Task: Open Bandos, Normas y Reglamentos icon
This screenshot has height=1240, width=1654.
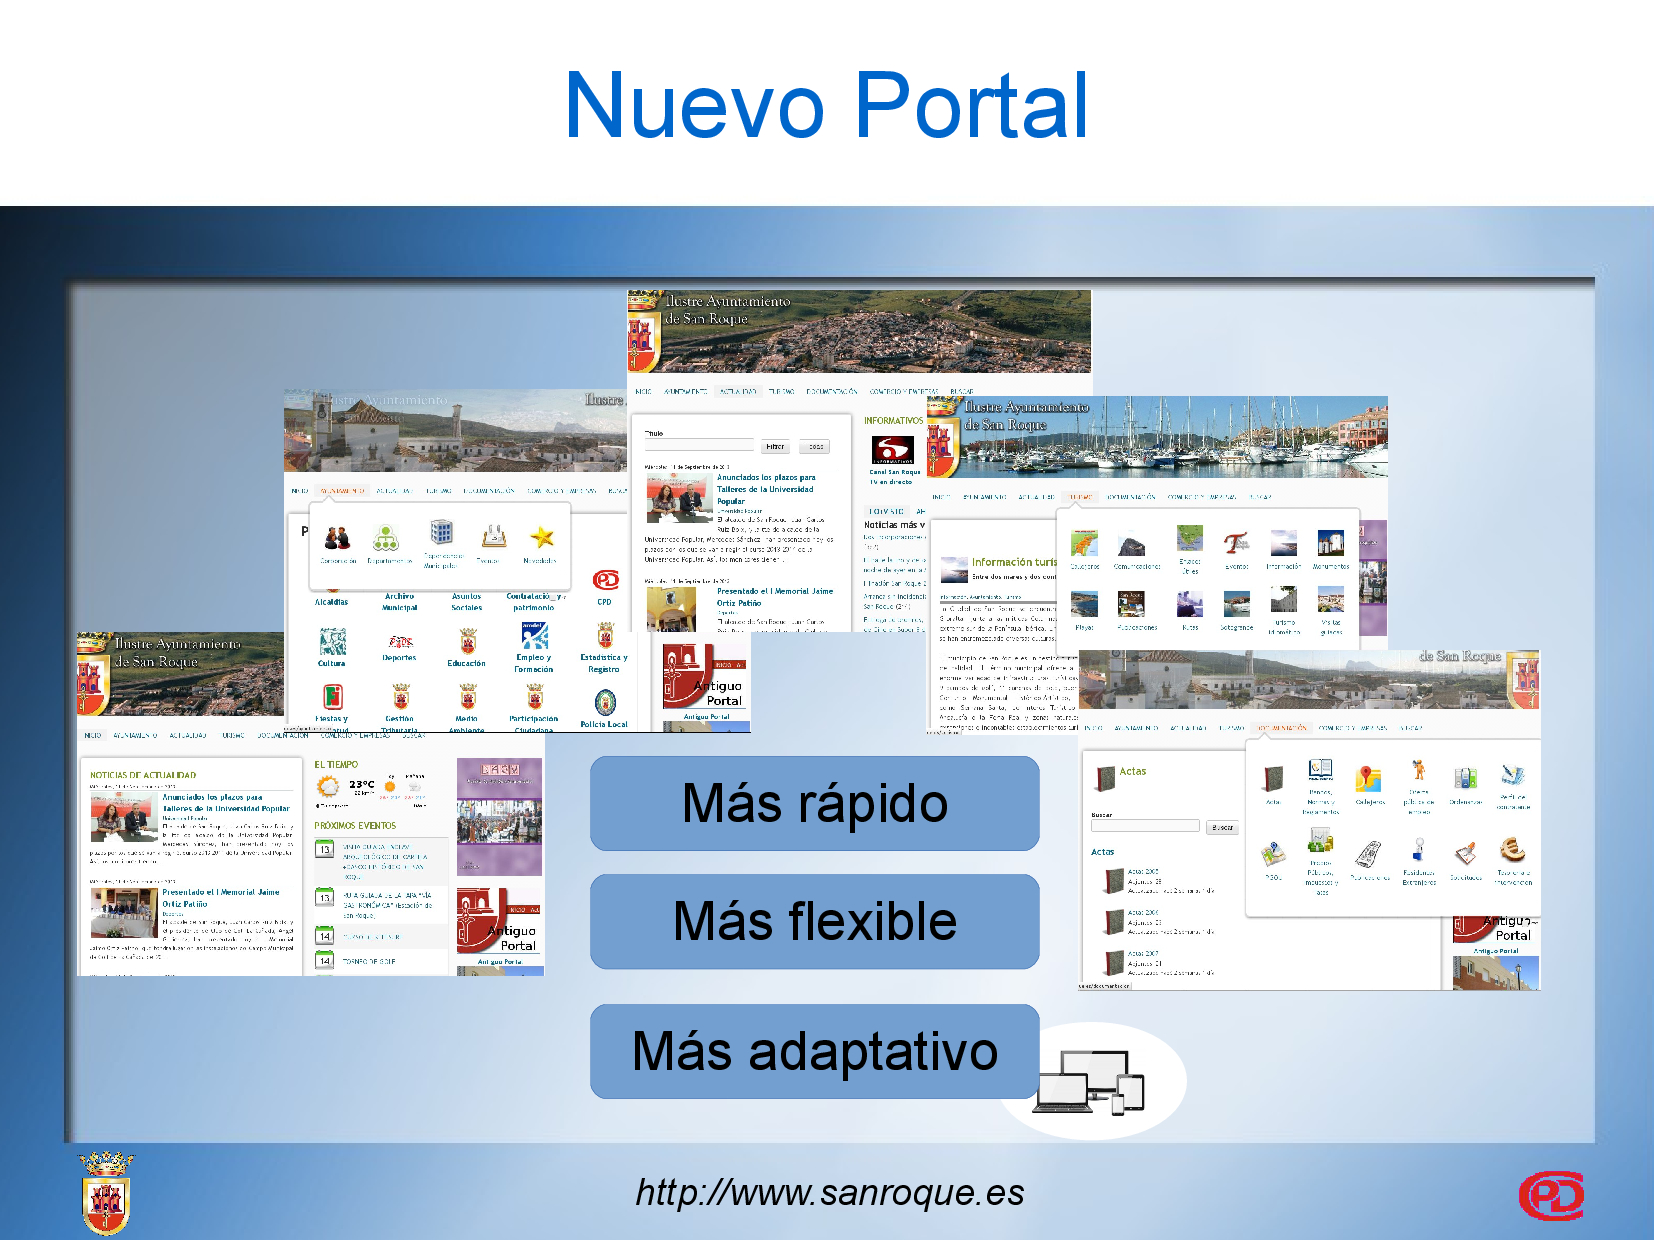Action: coord(1320,770)
